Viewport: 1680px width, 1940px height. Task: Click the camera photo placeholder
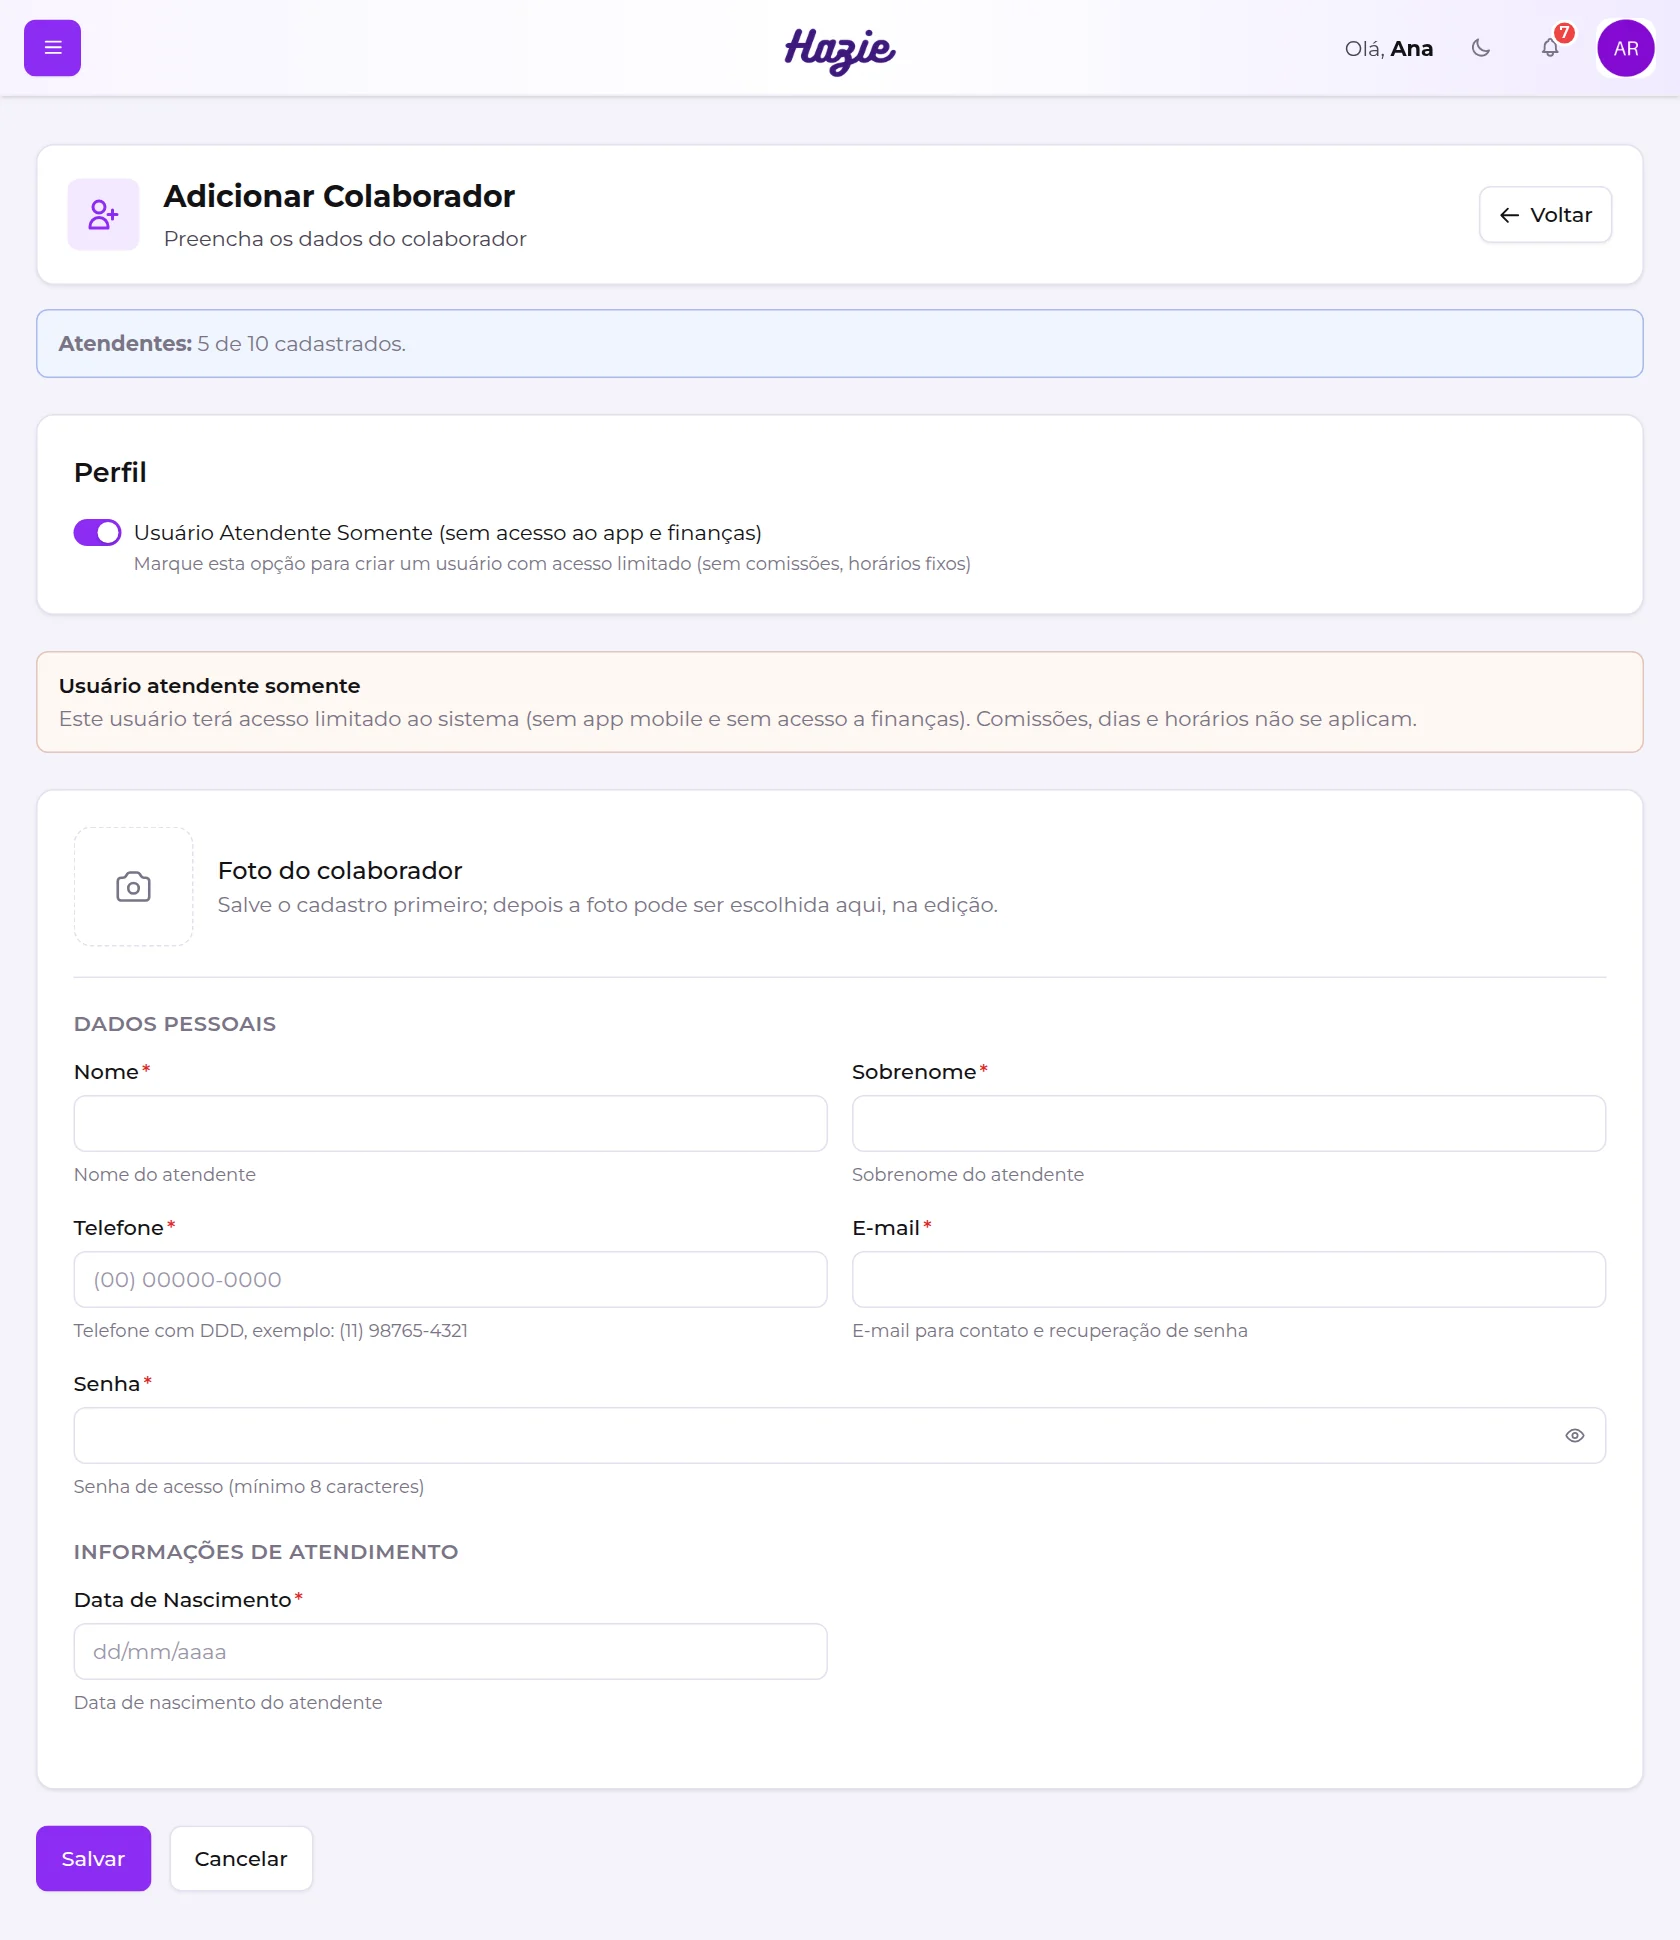coord(134,886)
